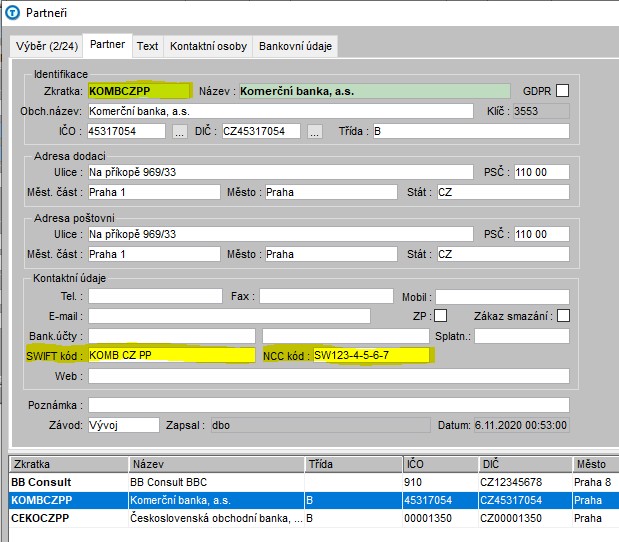Click Město field in Adresa dodací

[331, 192]
